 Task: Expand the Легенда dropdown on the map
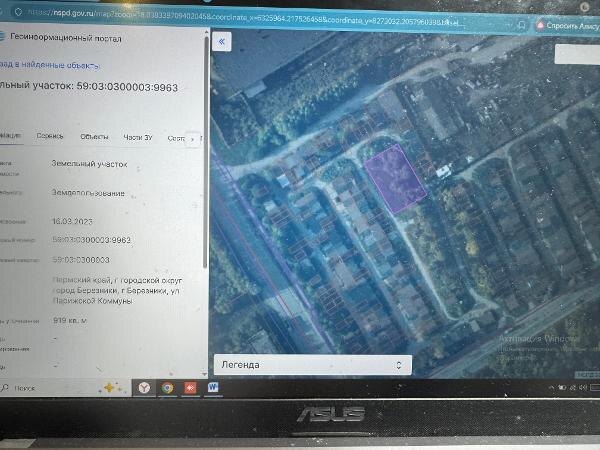313,365
